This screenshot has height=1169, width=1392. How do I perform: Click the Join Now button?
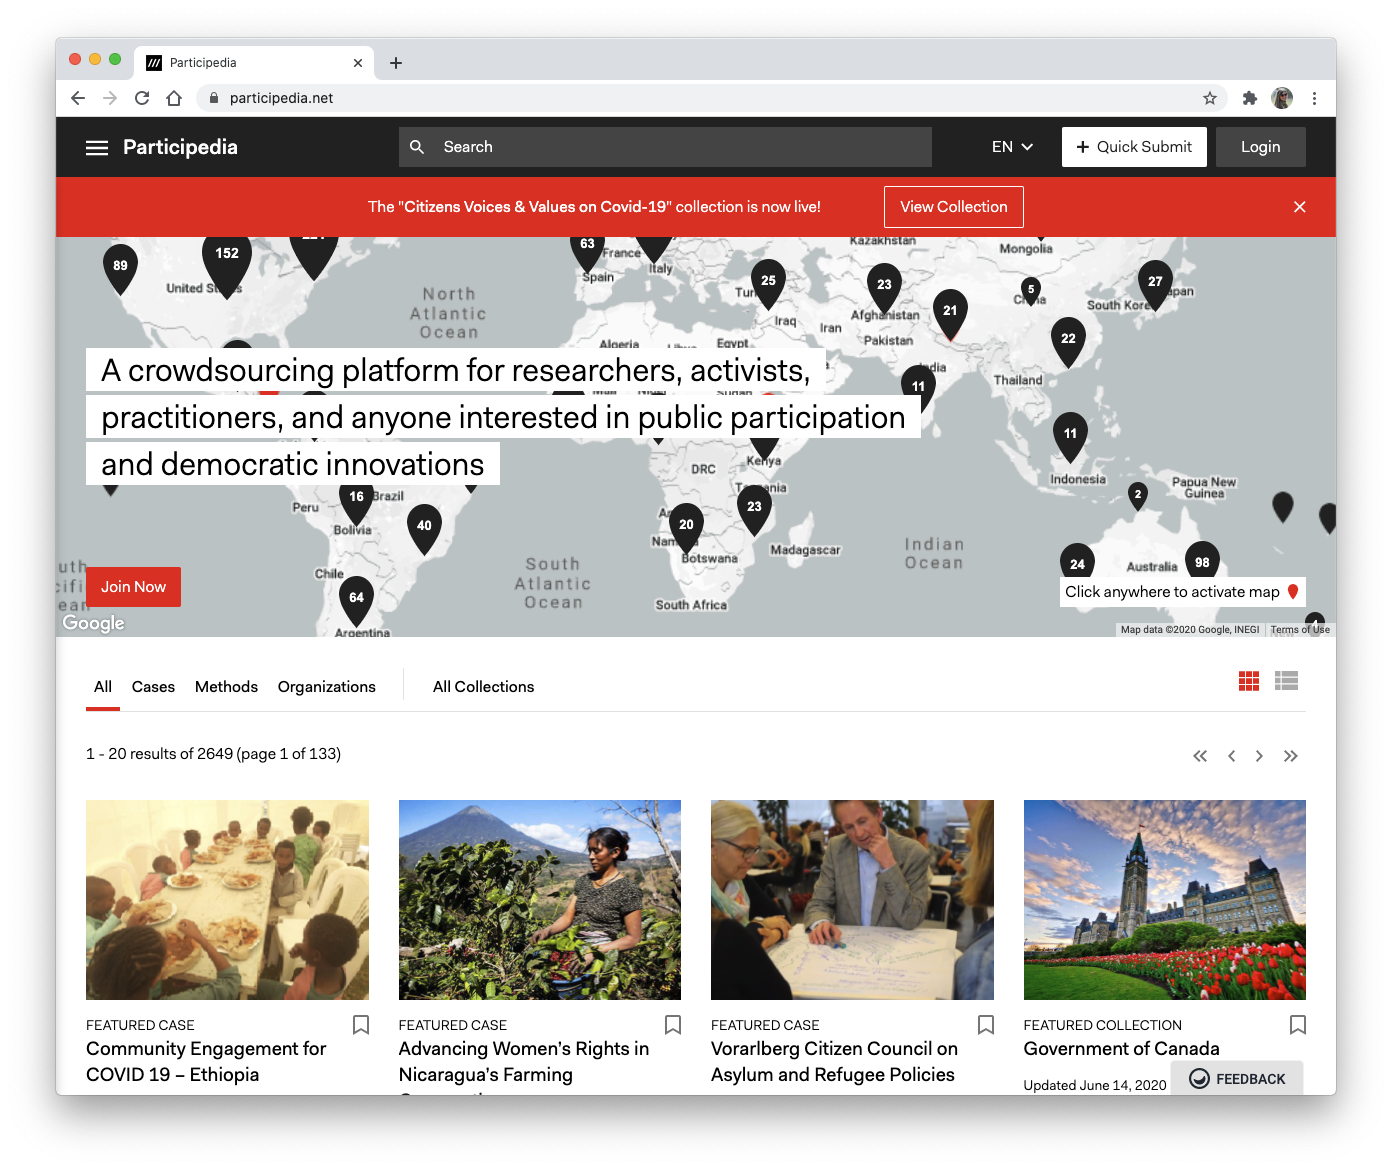(133, 587)
